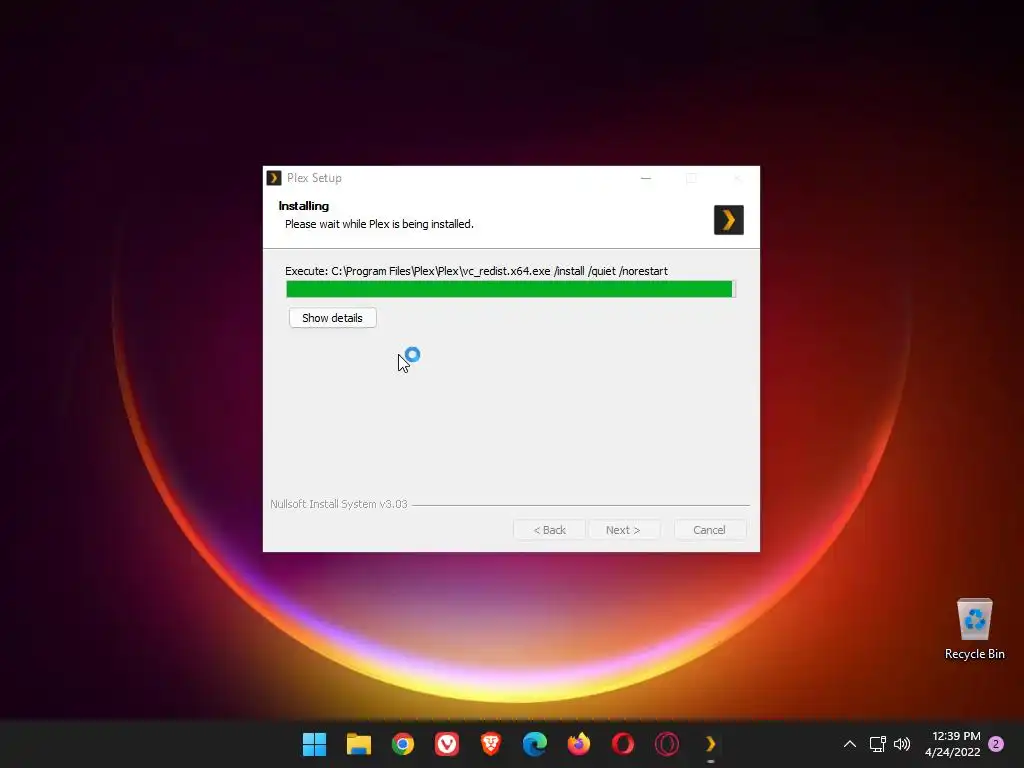
Task: Click the Plex logo in installer header
Action: 729,220
